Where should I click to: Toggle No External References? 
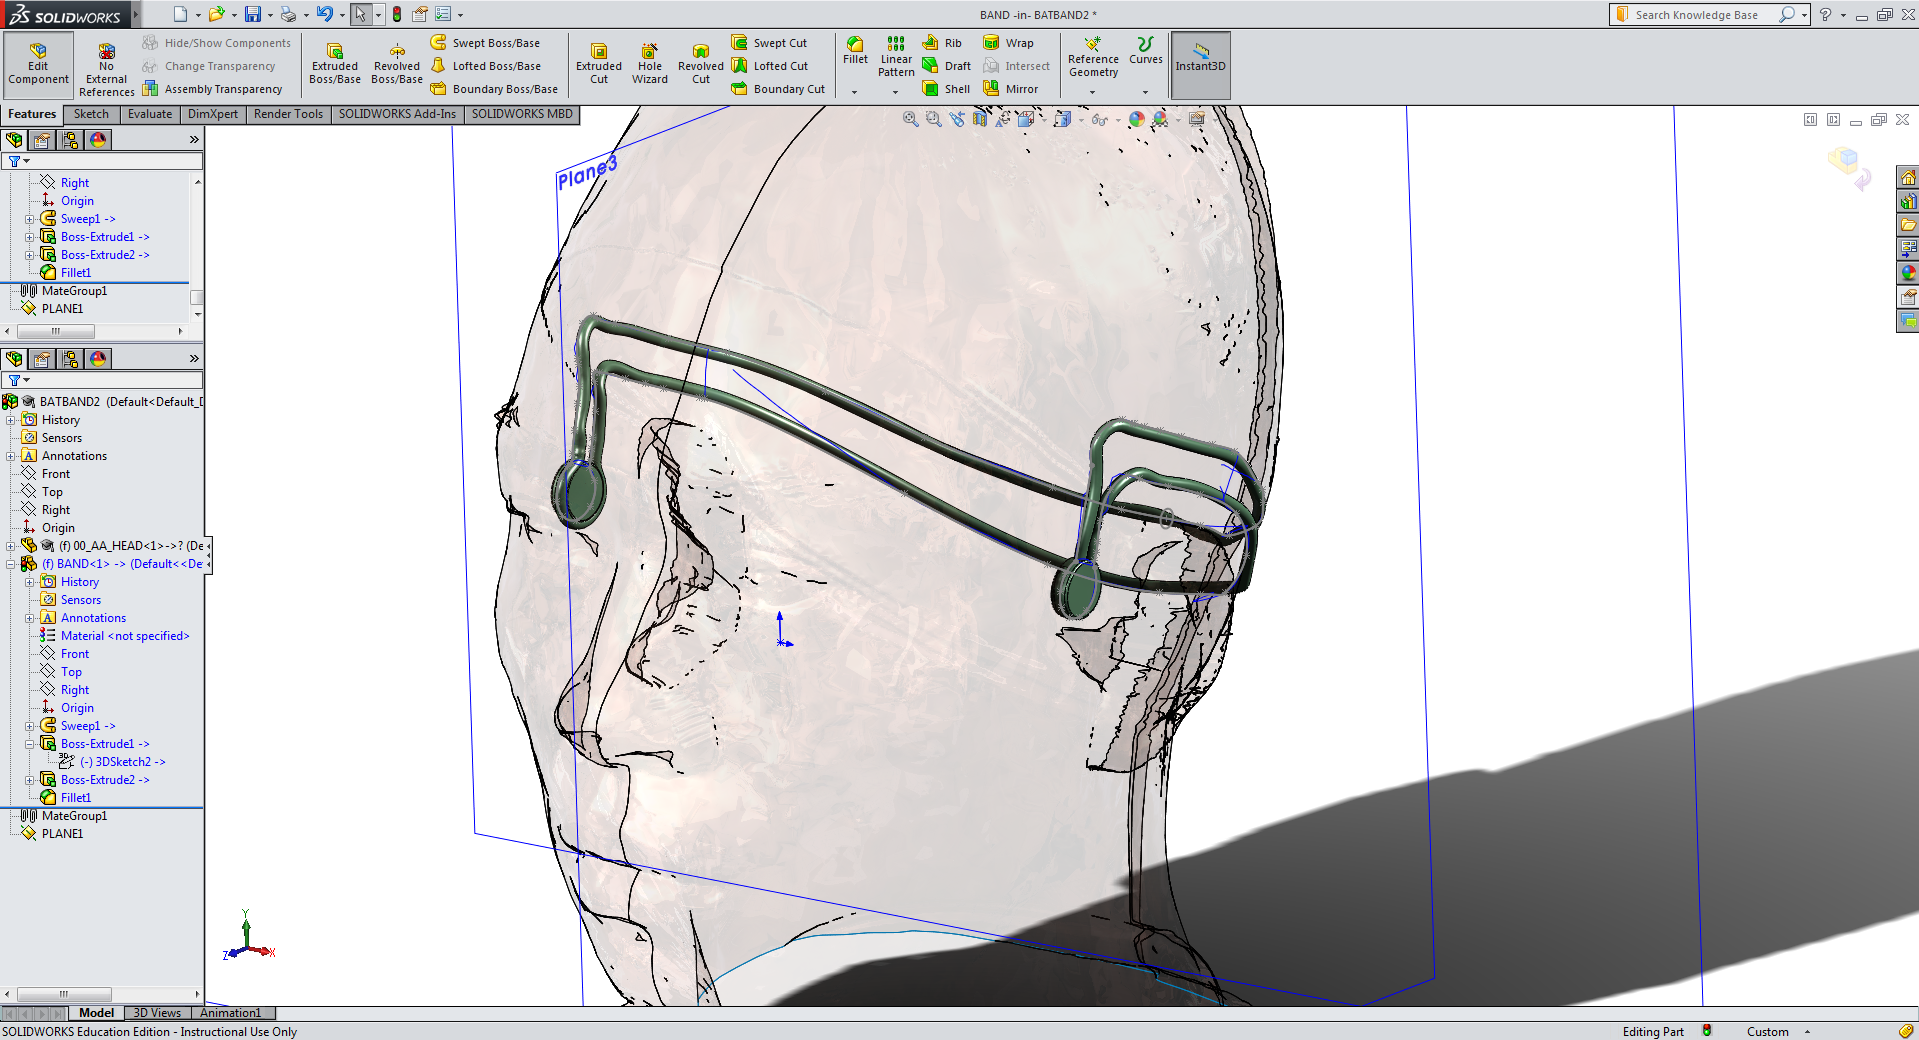click(106, 70)
